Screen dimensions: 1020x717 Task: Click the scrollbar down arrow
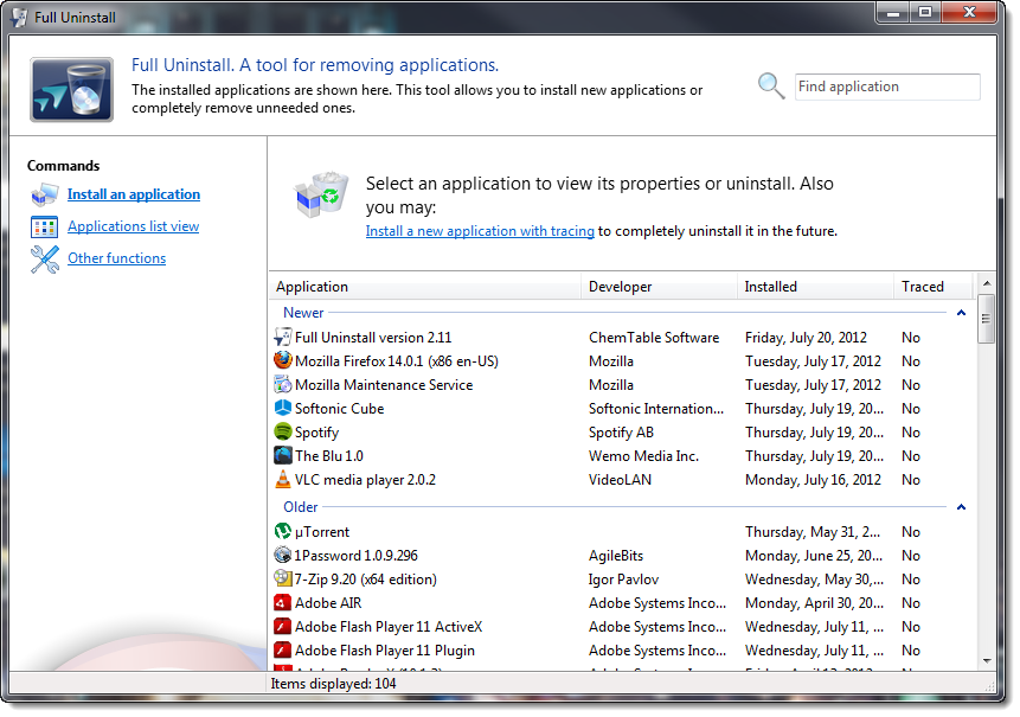pyautogui.click(x=987, y=661)
